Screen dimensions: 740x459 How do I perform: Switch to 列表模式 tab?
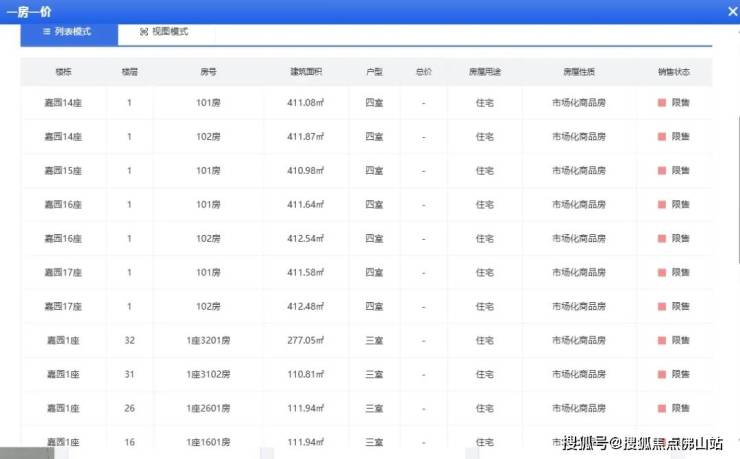(x=69, y=34)
